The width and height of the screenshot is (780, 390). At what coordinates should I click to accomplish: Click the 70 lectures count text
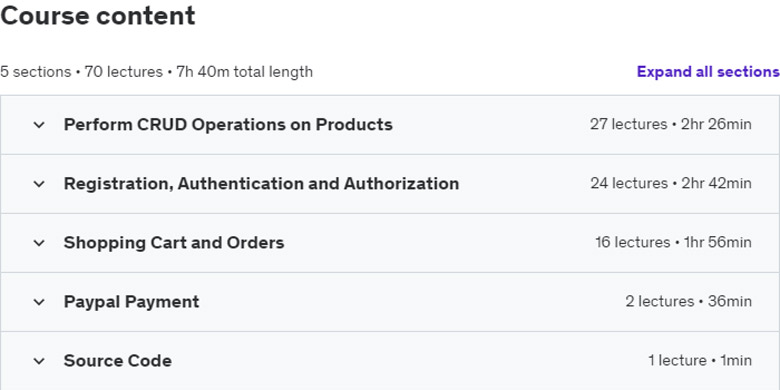click(x=123, y=72)
